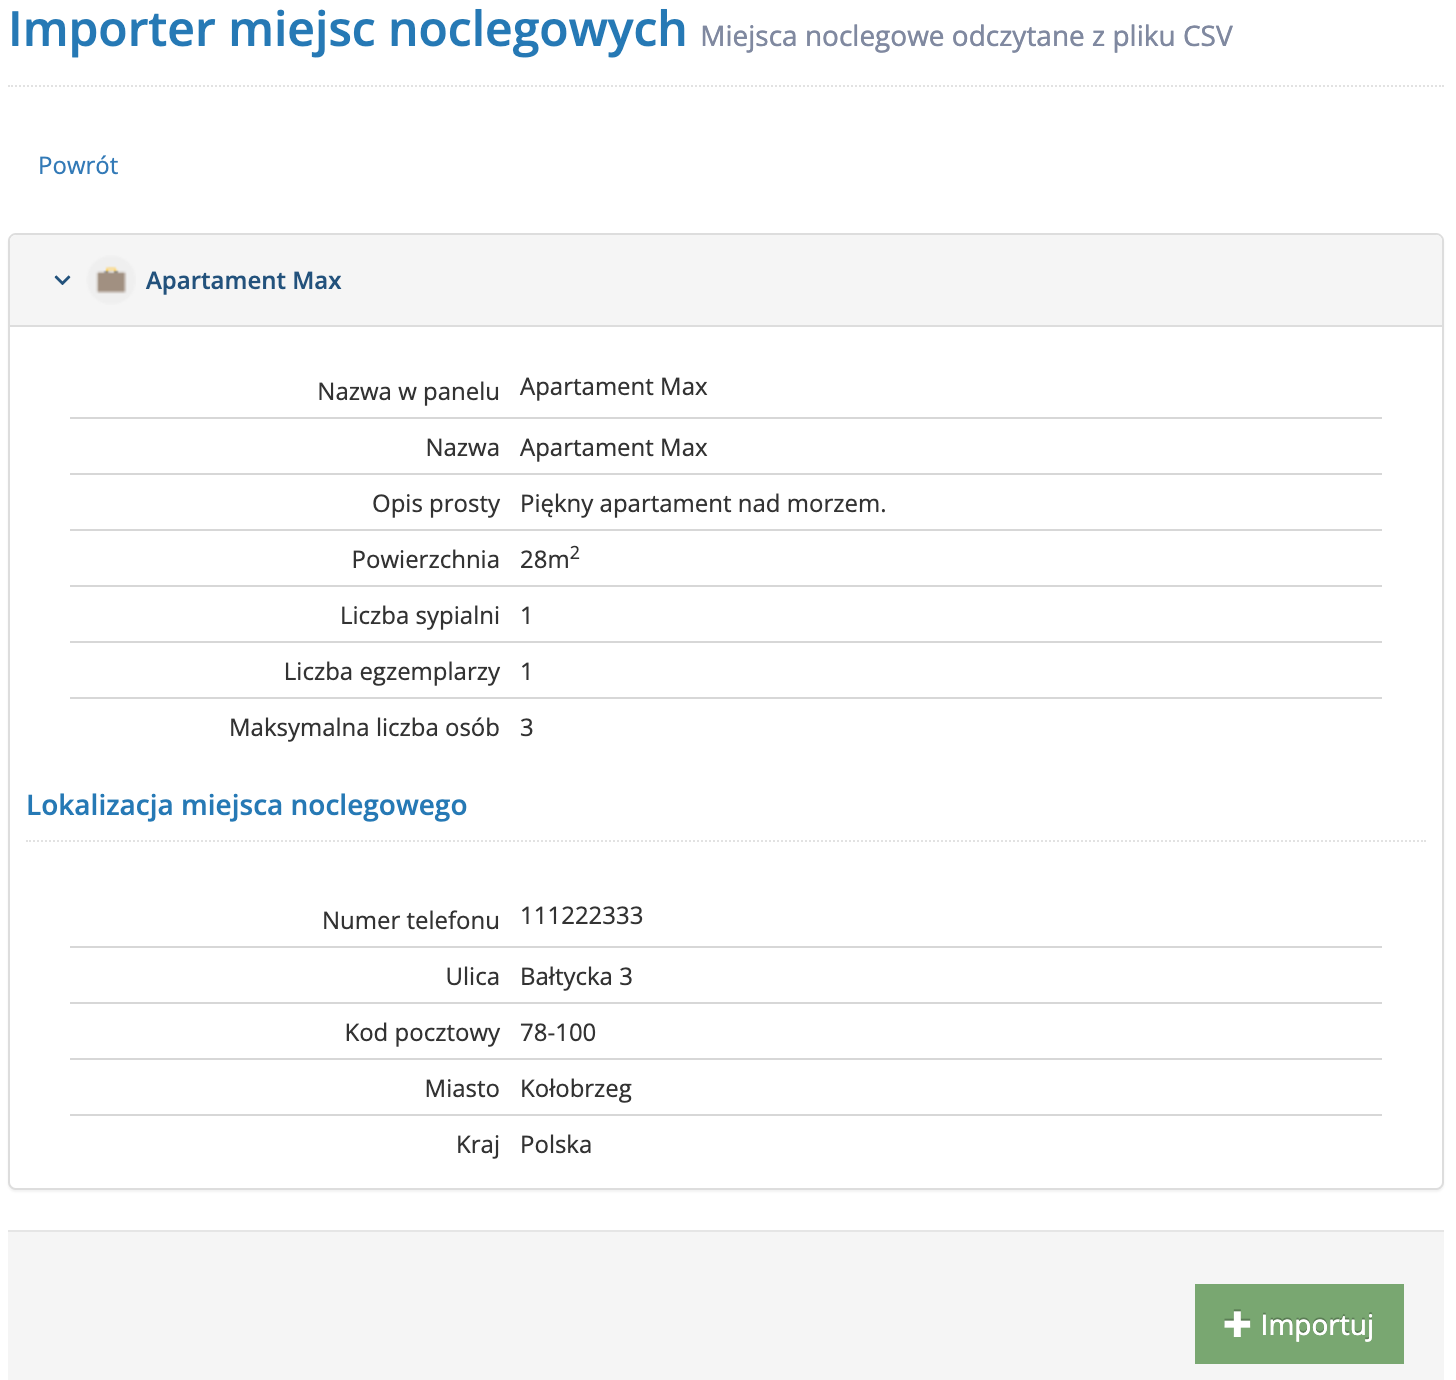The image size is (1456, 1380).
Task: Click the country value Polska
Action: tap(556, 1145)
